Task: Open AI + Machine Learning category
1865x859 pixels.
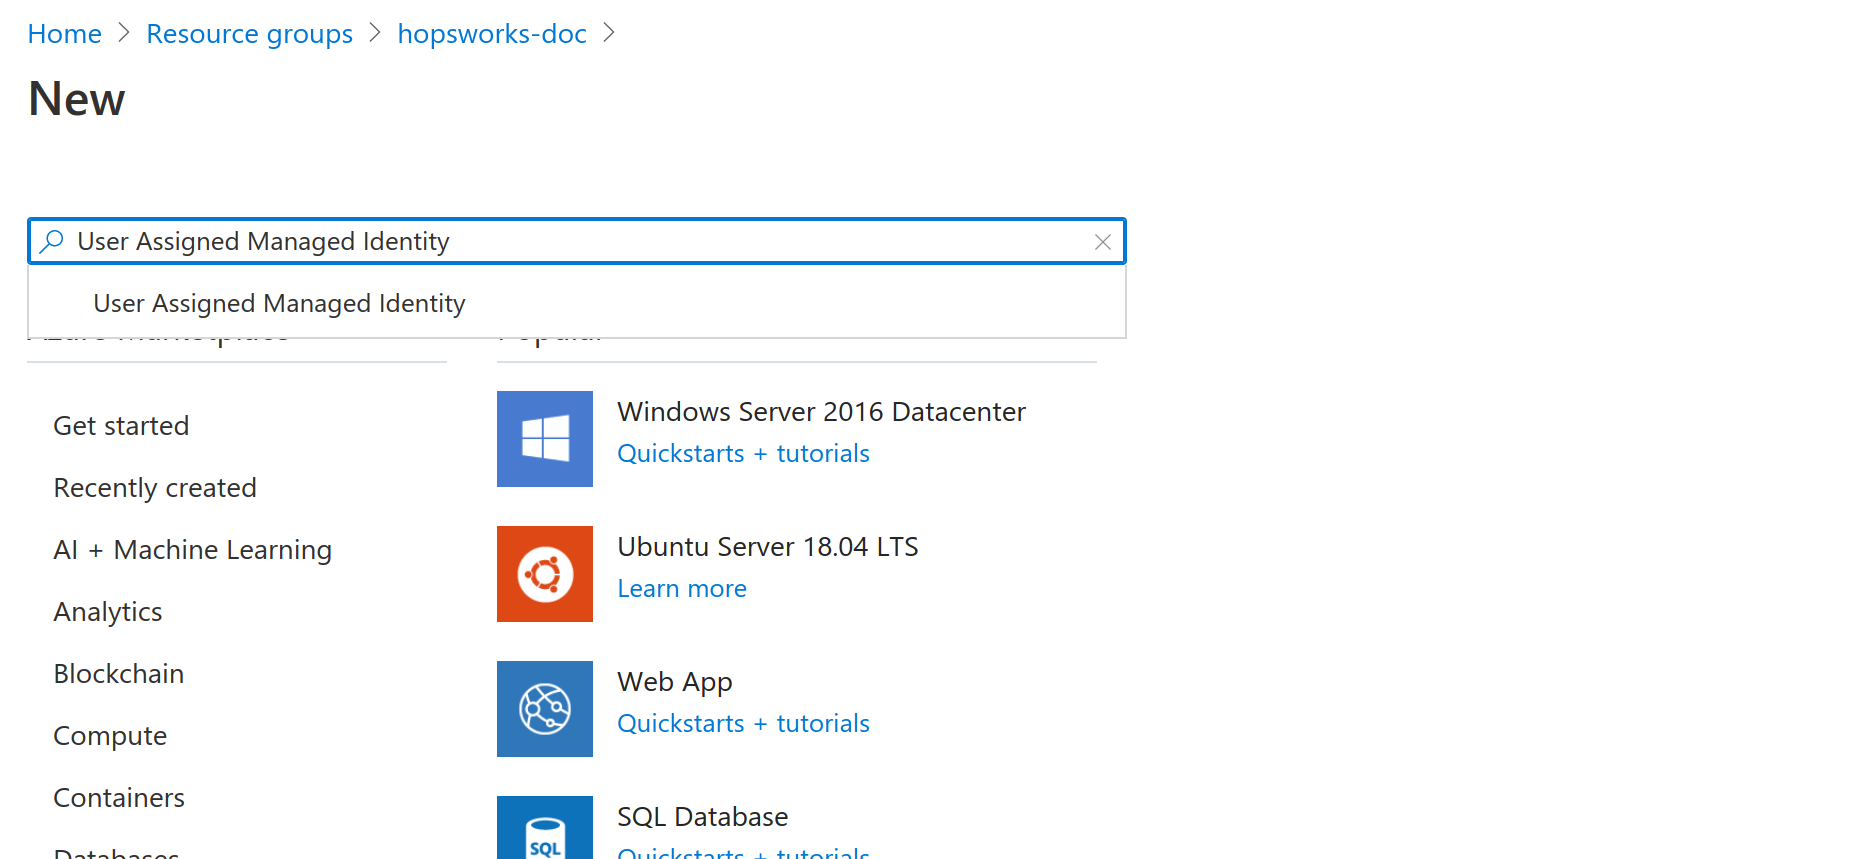Action: coord(192,550)
